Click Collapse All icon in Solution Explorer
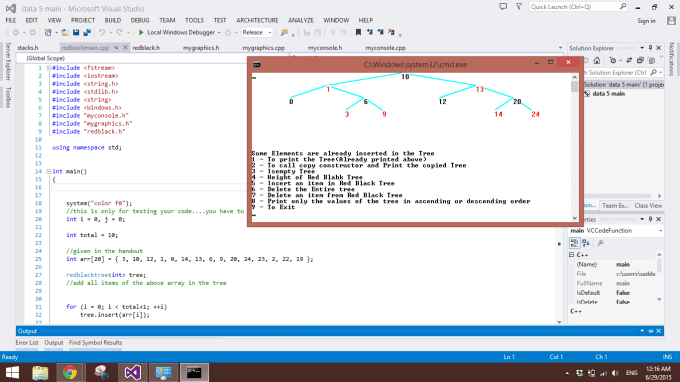Image resolution: width=680 pixels, height=382 pixels. click(640, 61)
